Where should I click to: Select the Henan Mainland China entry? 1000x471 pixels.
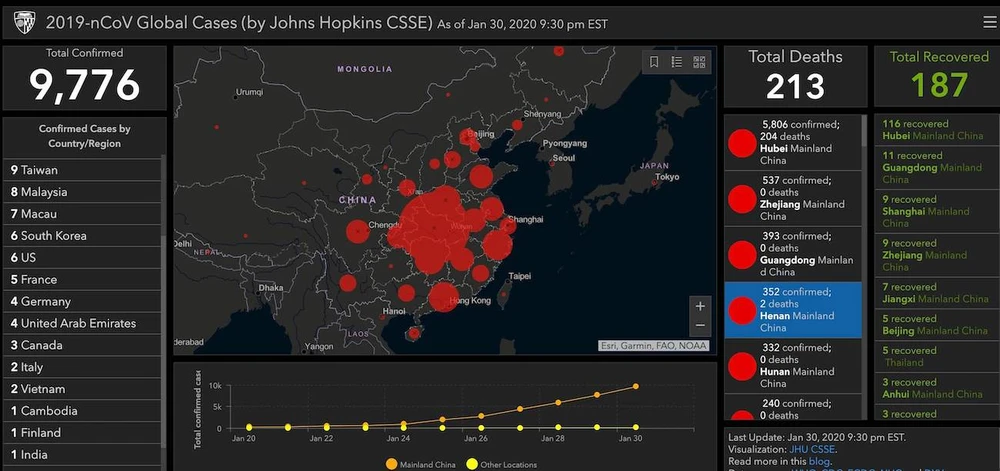tap(792, 309)
